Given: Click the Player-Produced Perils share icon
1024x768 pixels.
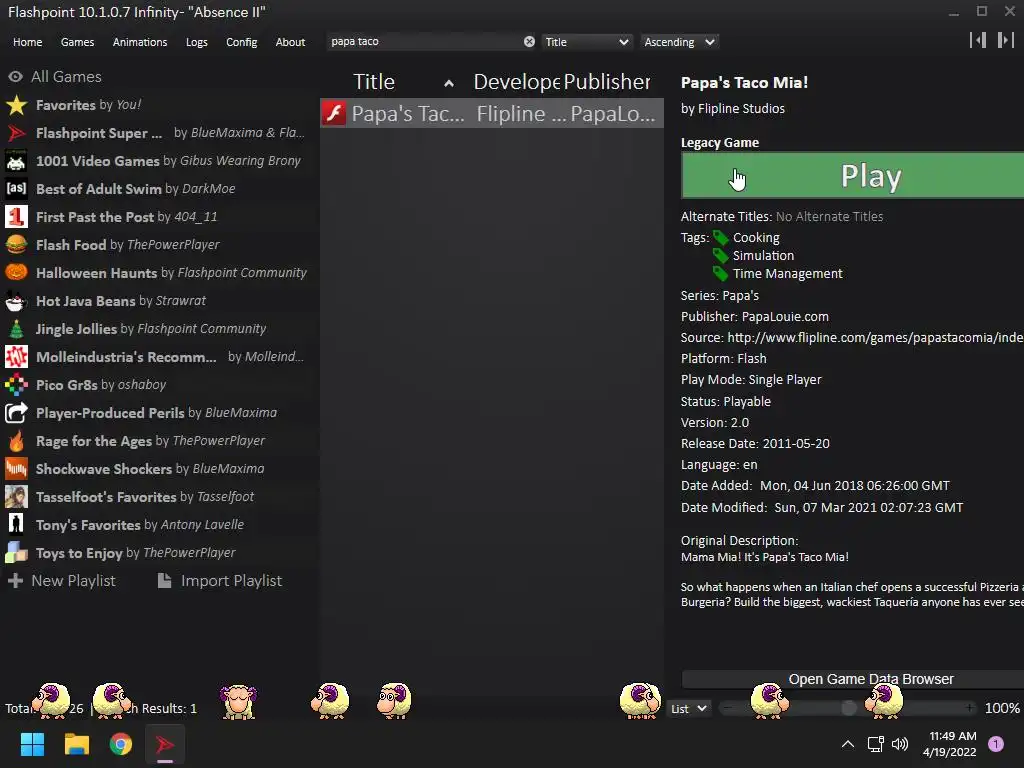Looking at the screenshot, I should point(16,413).
